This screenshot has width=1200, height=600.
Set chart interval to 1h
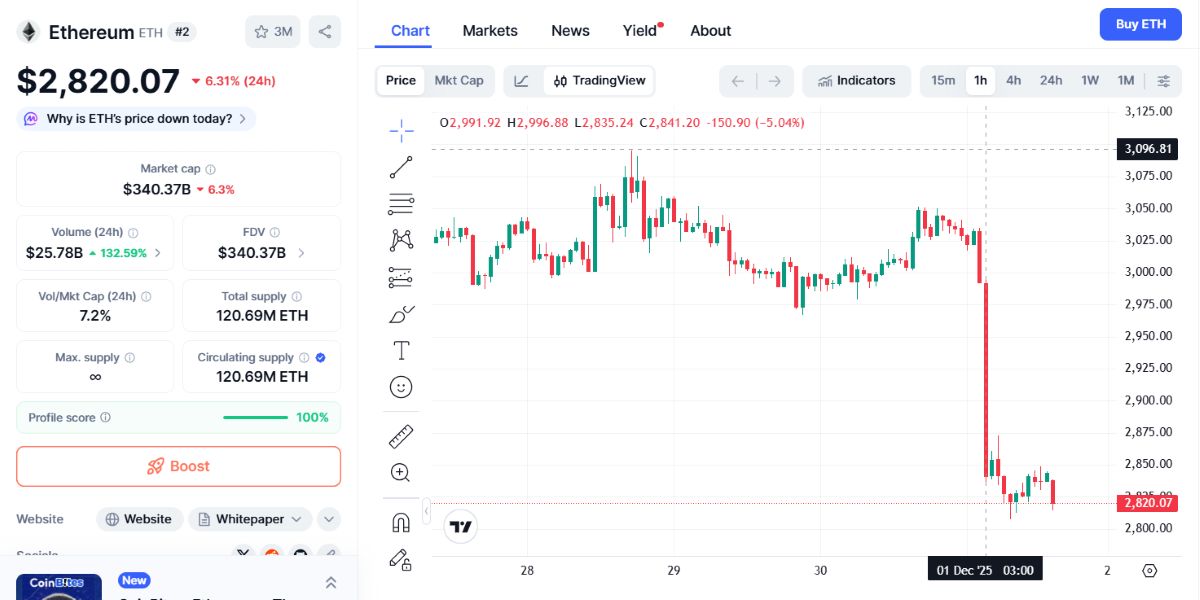(980, 81)
